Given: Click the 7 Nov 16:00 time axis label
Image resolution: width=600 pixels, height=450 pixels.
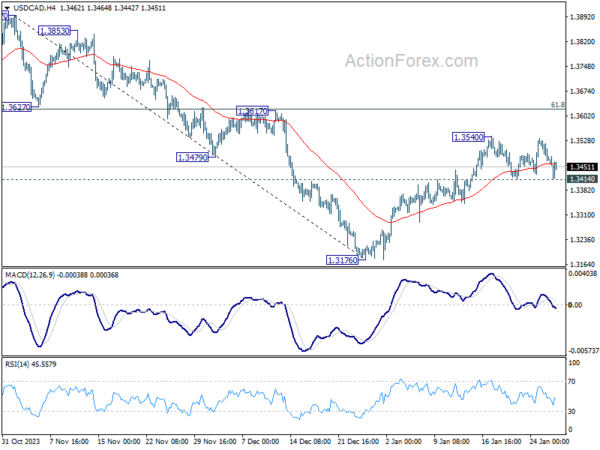Looking at the screenshot, I should coord(69,441).
